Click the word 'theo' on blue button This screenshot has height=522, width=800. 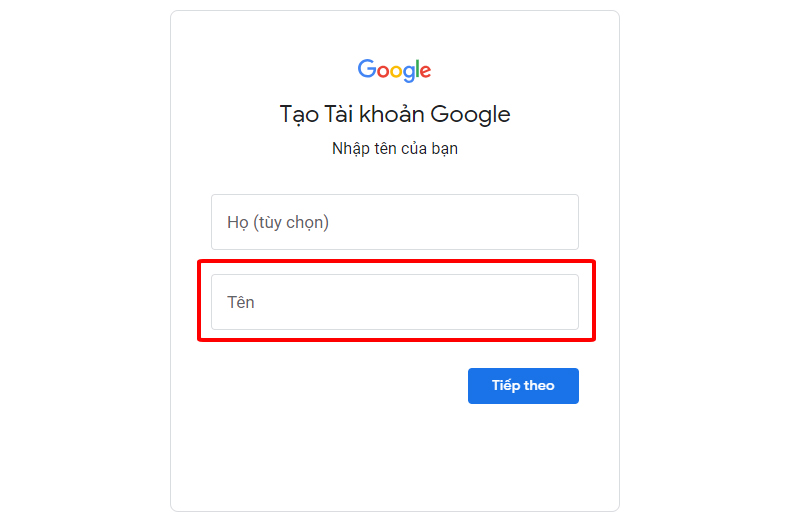point(539,385)
